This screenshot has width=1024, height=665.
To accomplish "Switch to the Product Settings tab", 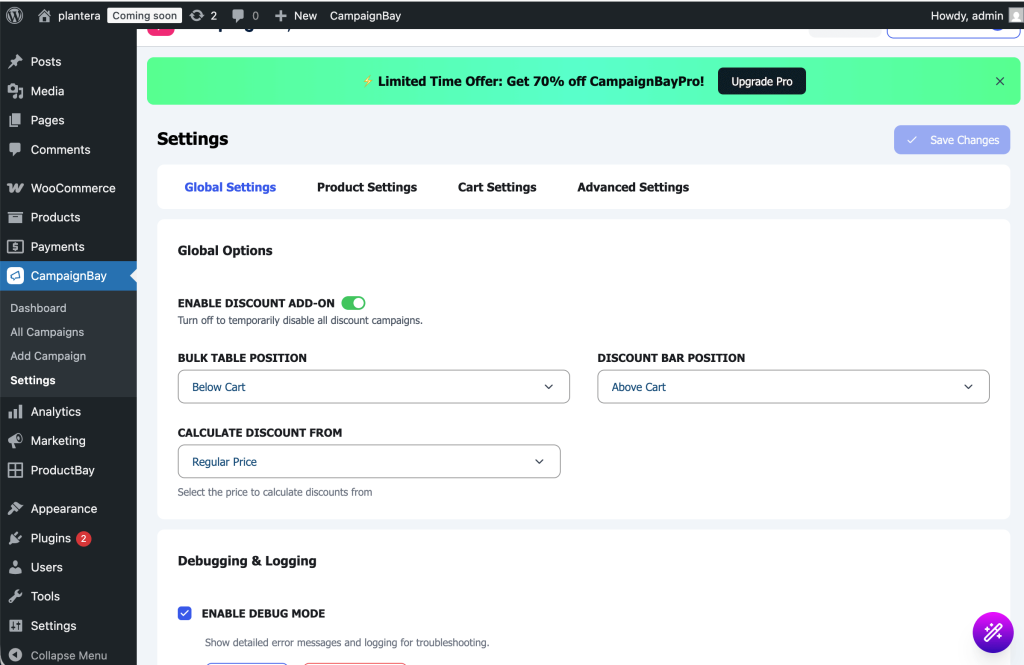I will [x=367, y=187].
